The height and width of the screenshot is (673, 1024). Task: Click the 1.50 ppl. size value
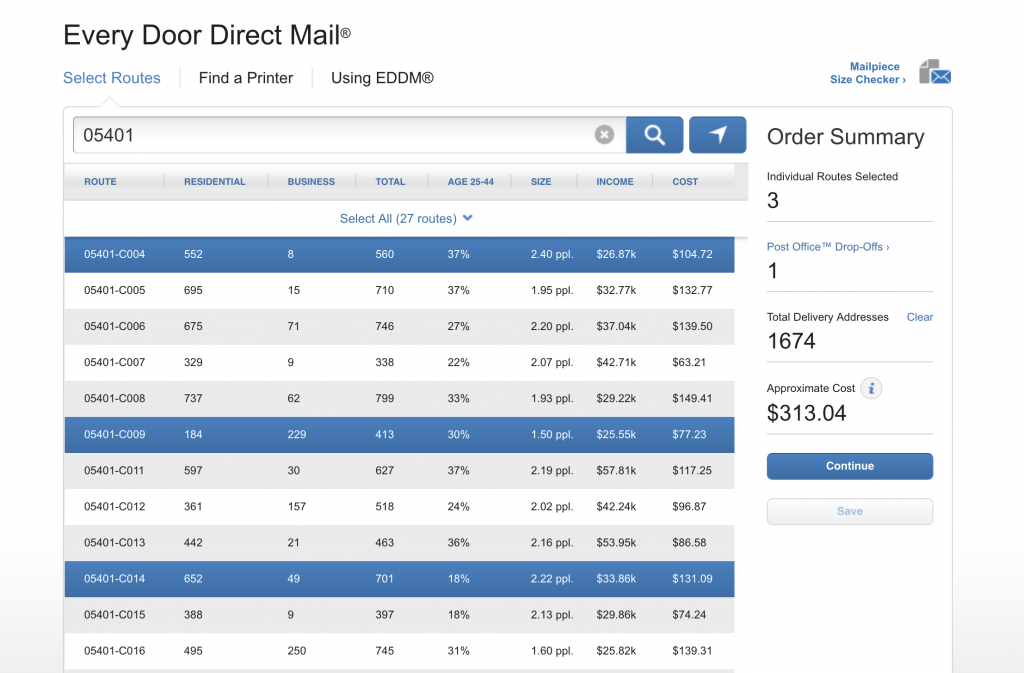click(x=552, y=435)
